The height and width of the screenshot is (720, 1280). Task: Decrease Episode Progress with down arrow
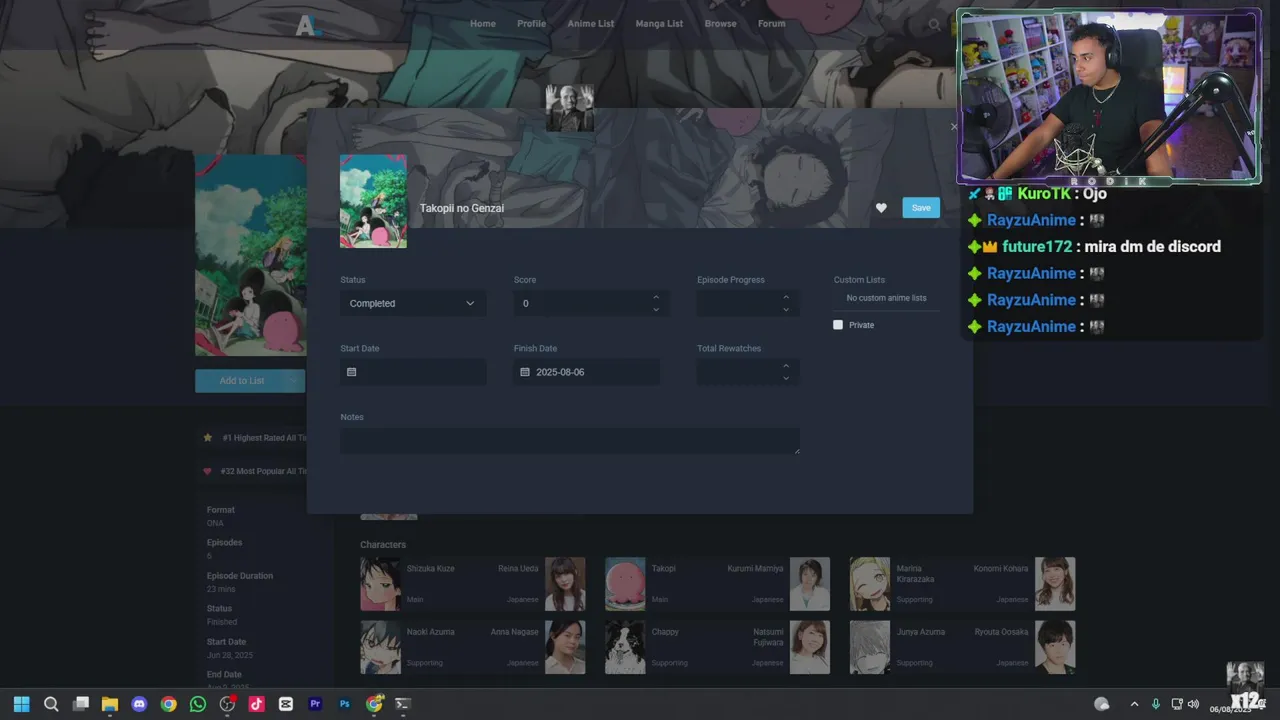click(786, 310)
